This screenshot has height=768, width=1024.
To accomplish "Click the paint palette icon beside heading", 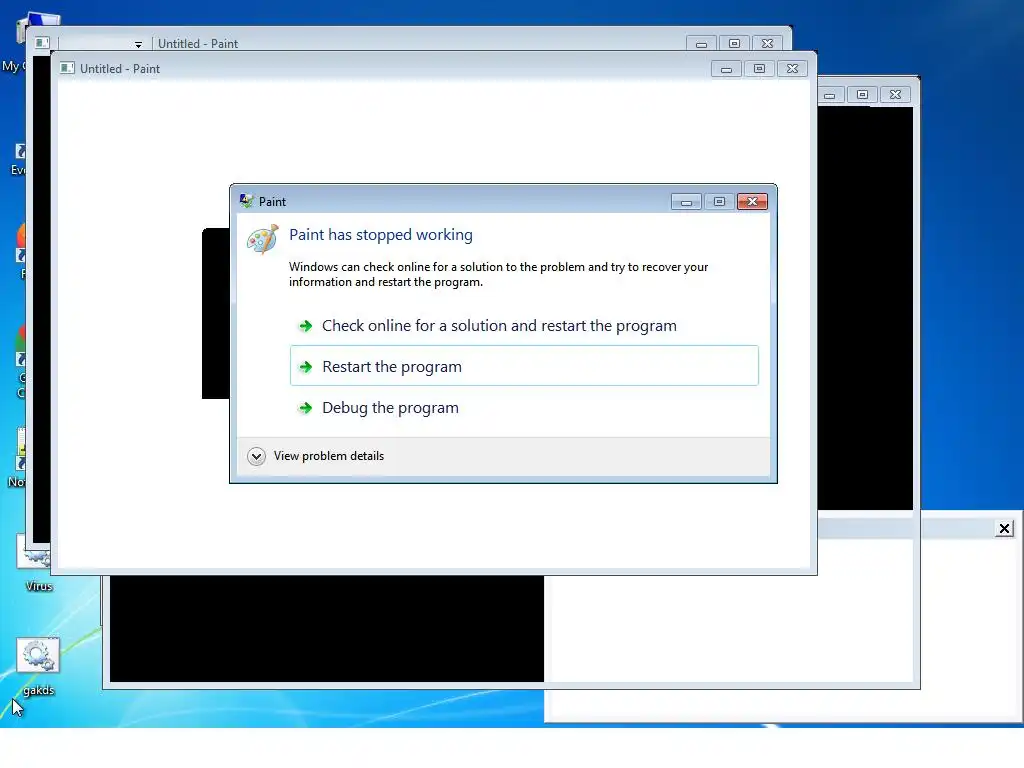I will (x=263, y=240).
